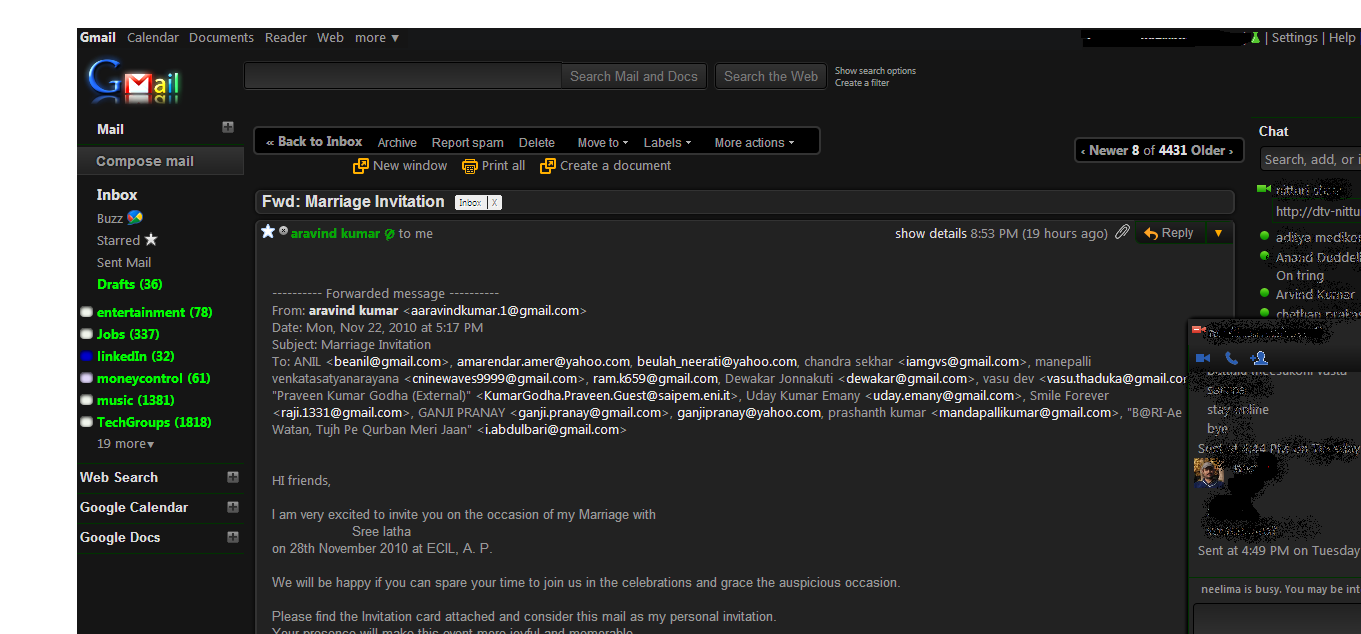
Task: Click the Search Mail and Docs button
Action: coord(634,76)
